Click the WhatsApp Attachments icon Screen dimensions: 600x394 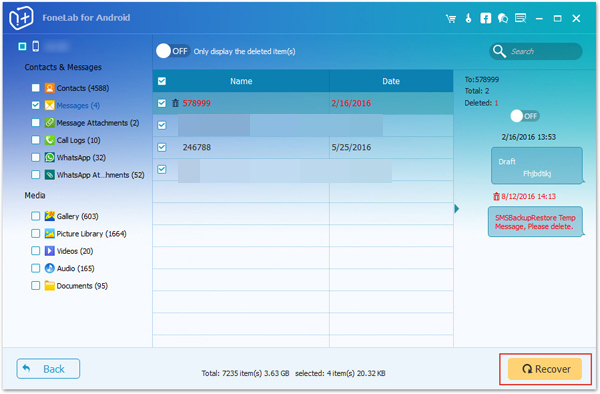(x=49, y=175)
